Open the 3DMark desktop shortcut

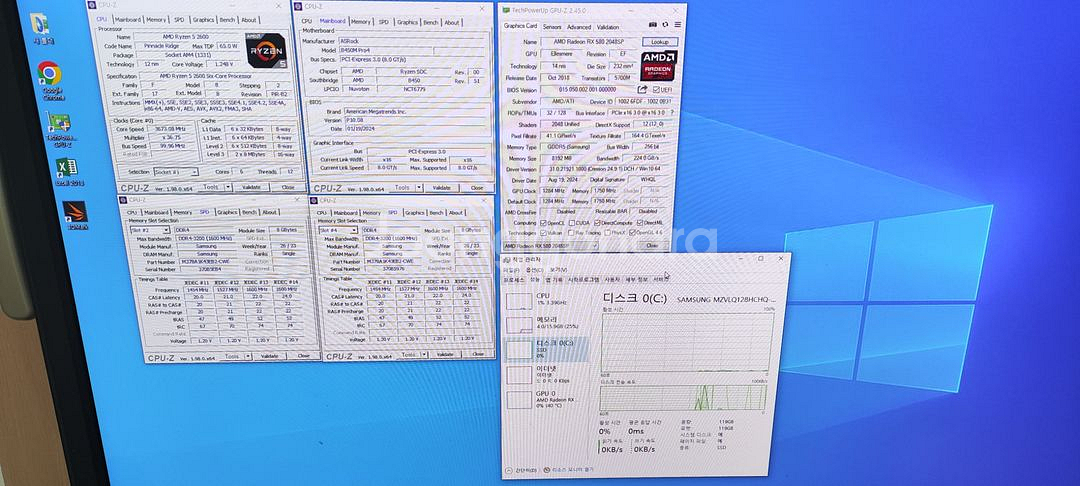[74, 215]
